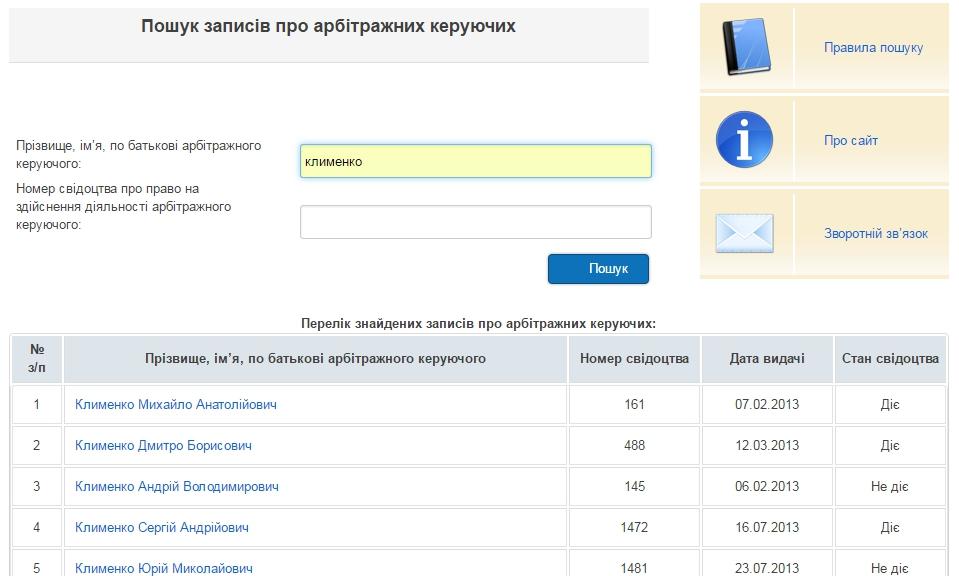Viewport: 959px width, 576px height.
Task: Click the blue info circle icon
Action: pos(744,140)
